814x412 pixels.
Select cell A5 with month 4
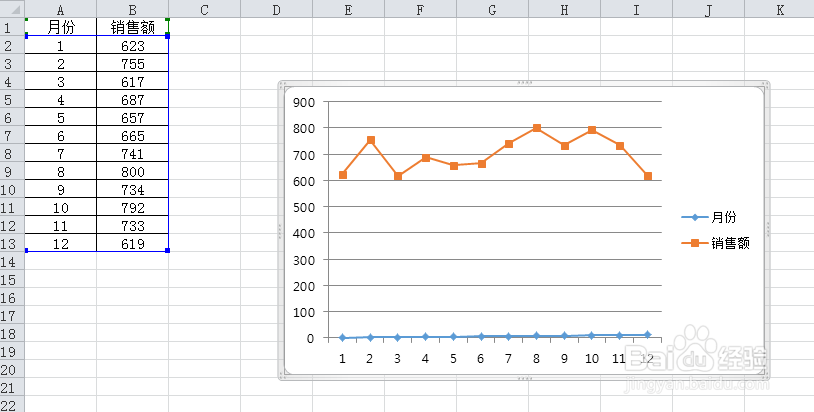[61, 99]
